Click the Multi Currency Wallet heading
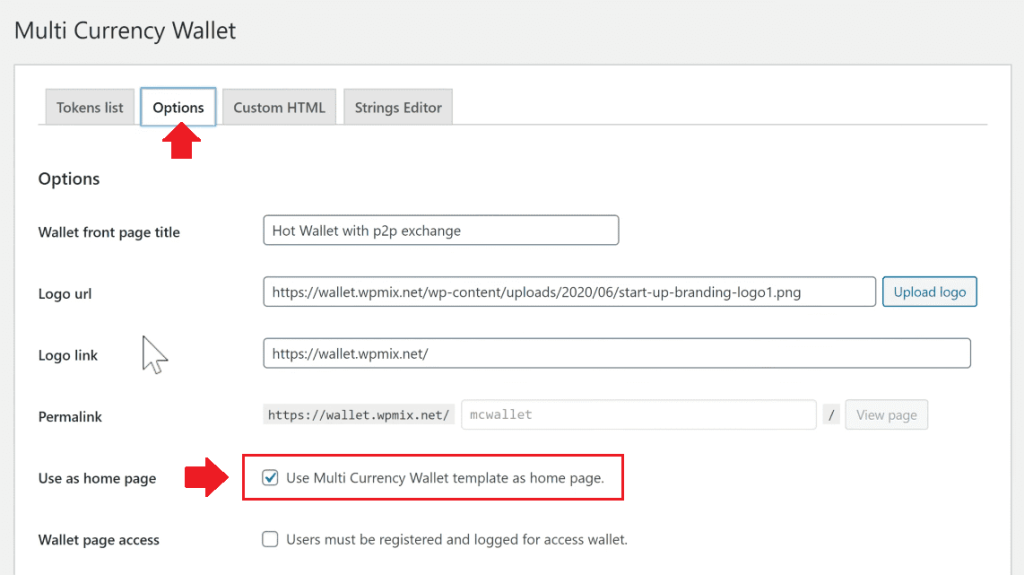The height and width of the screenshot is (575, 1024). [x=125, y=31]
